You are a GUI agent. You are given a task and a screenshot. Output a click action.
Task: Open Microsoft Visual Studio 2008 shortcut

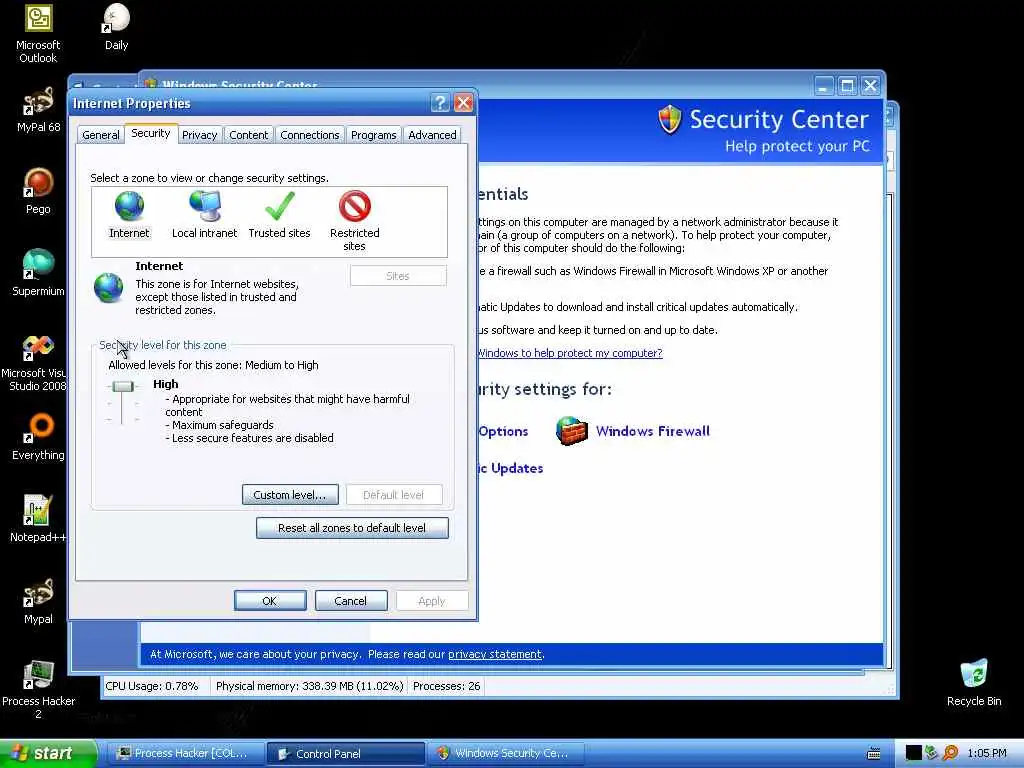coord(38,363)
